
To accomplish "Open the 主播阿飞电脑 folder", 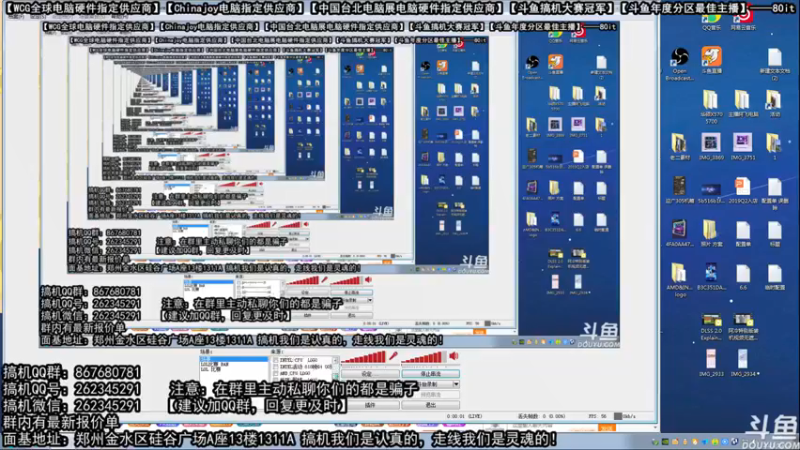I will click(x=743, y=104).
